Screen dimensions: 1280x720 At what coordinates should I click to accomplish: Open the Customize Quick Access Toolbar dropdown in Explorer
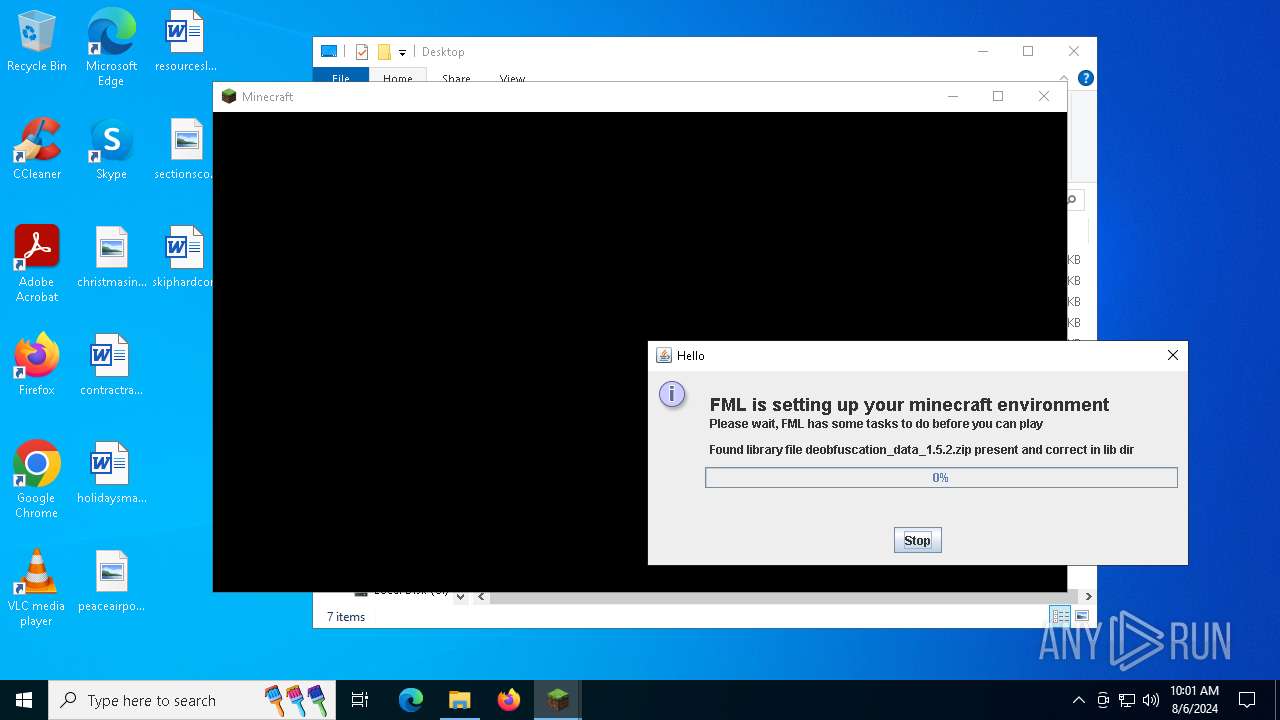coord(402,52)
